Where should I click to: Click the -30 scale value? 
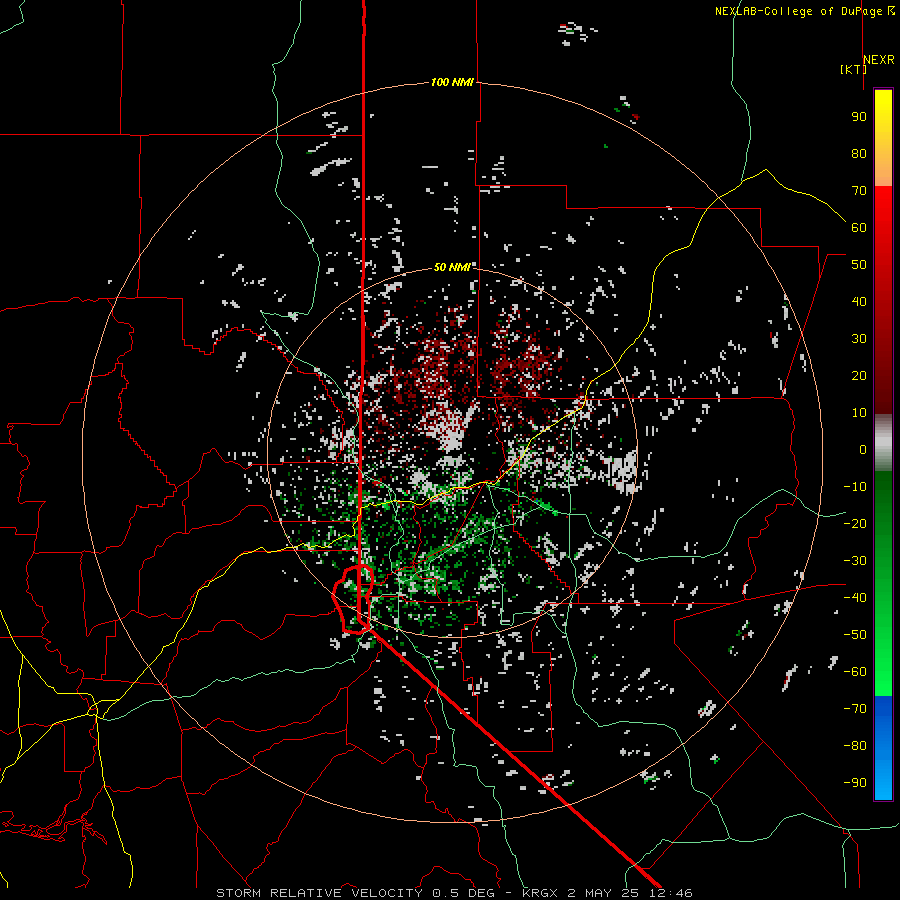click(855, 561)
